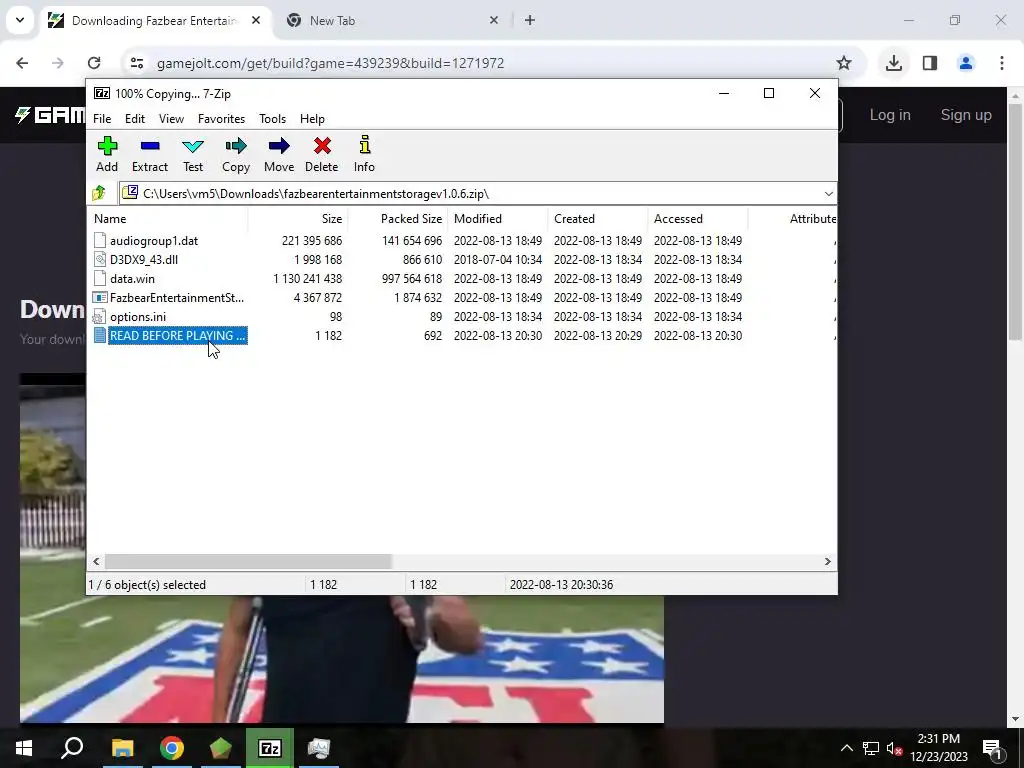Open the Tools menu
Image resolution: width=1024 pixels, height=768 pixels.
click(272, 119)
